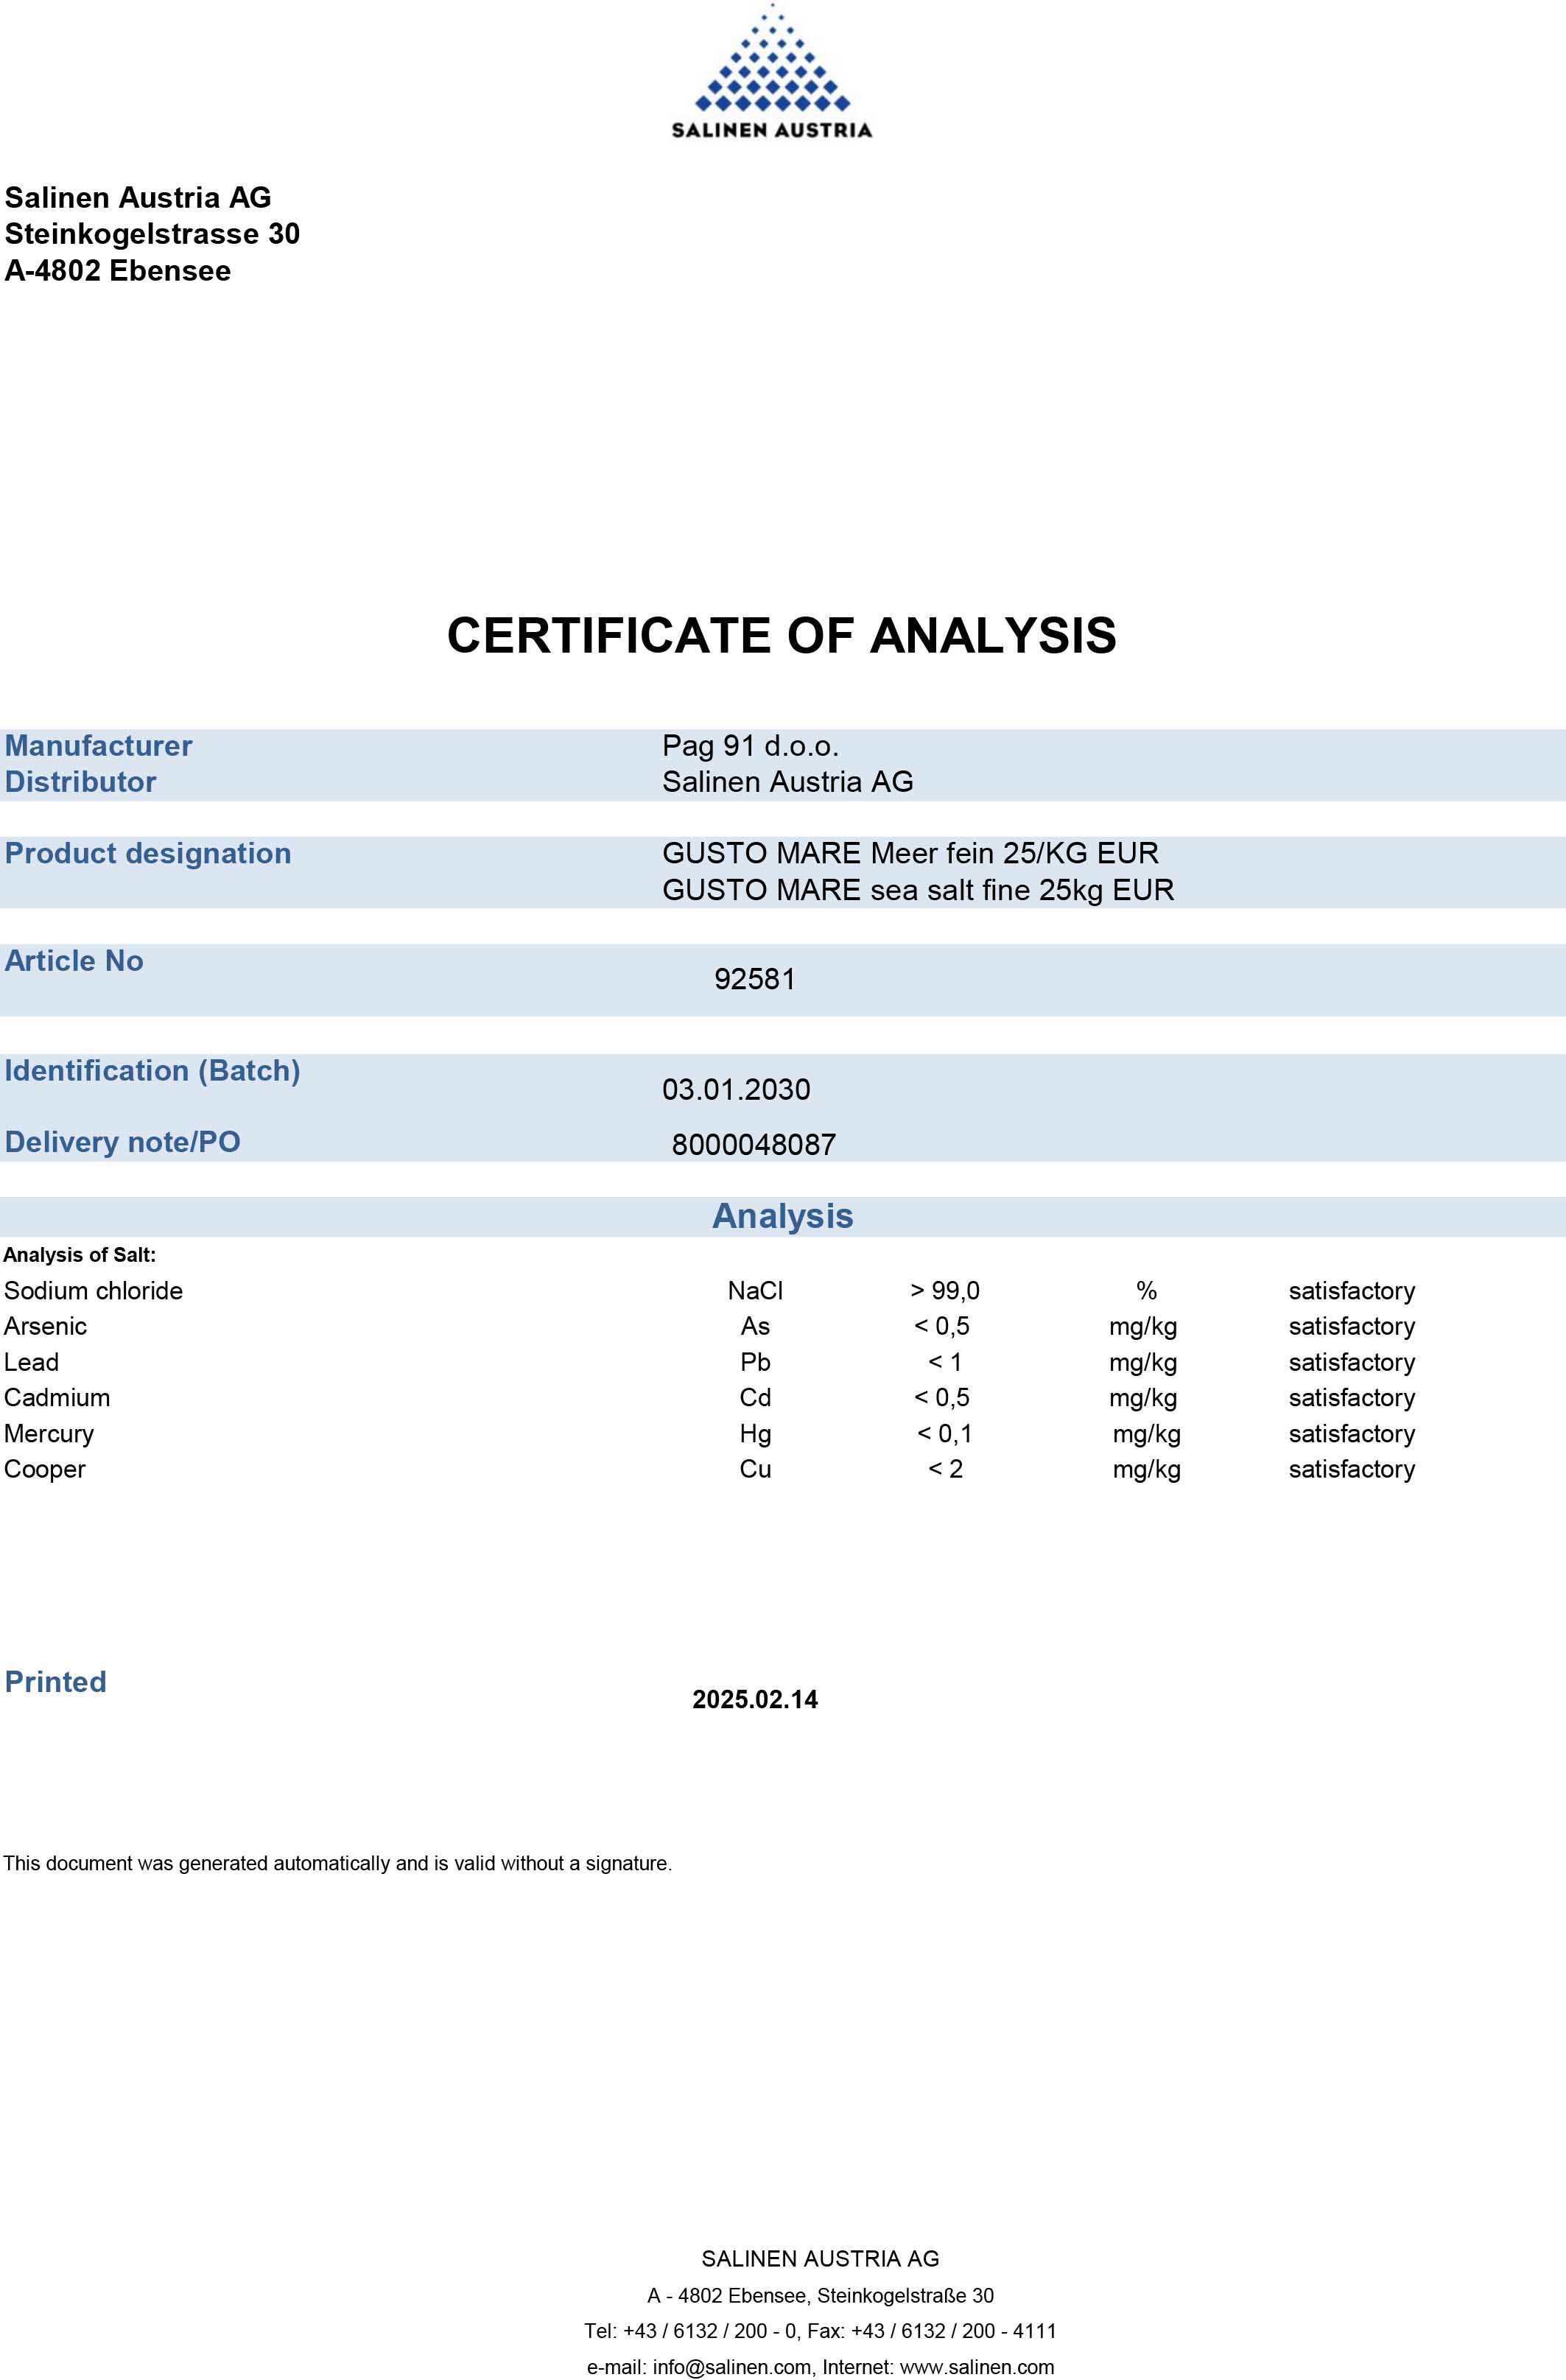Click the Certificate of Analysis heading
This screenshot has height=2380, width=1566.
pos(781,636)
